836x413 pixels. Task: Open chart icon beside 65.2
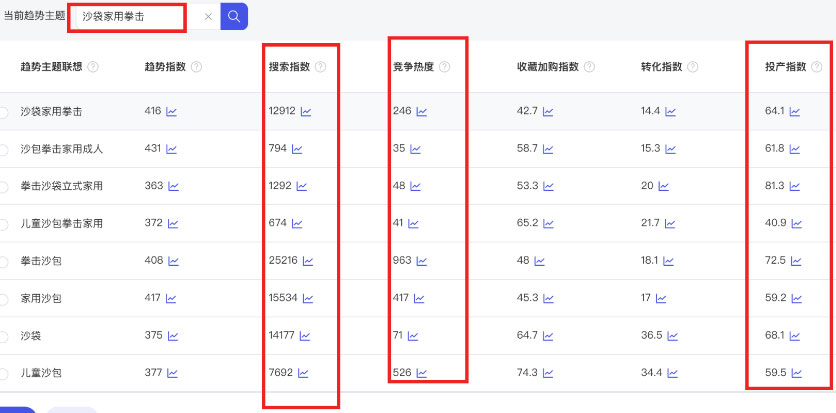click(x=549, y=224)
